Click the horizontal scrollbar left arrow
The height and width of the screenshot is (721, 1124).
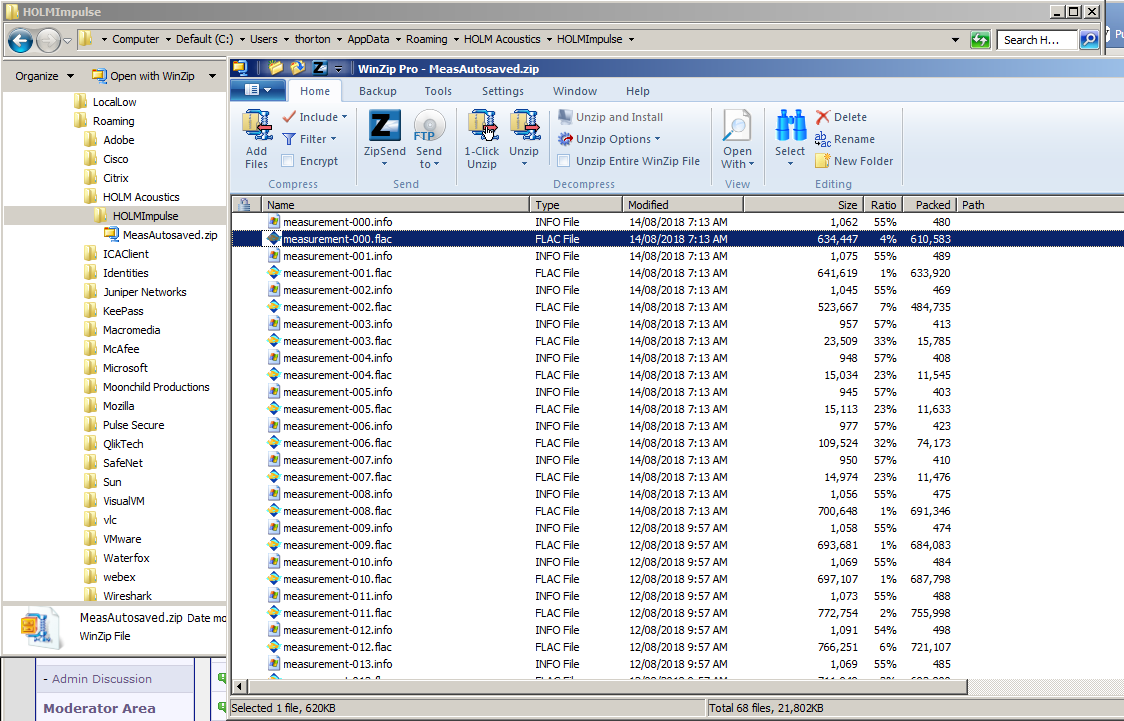240,686
